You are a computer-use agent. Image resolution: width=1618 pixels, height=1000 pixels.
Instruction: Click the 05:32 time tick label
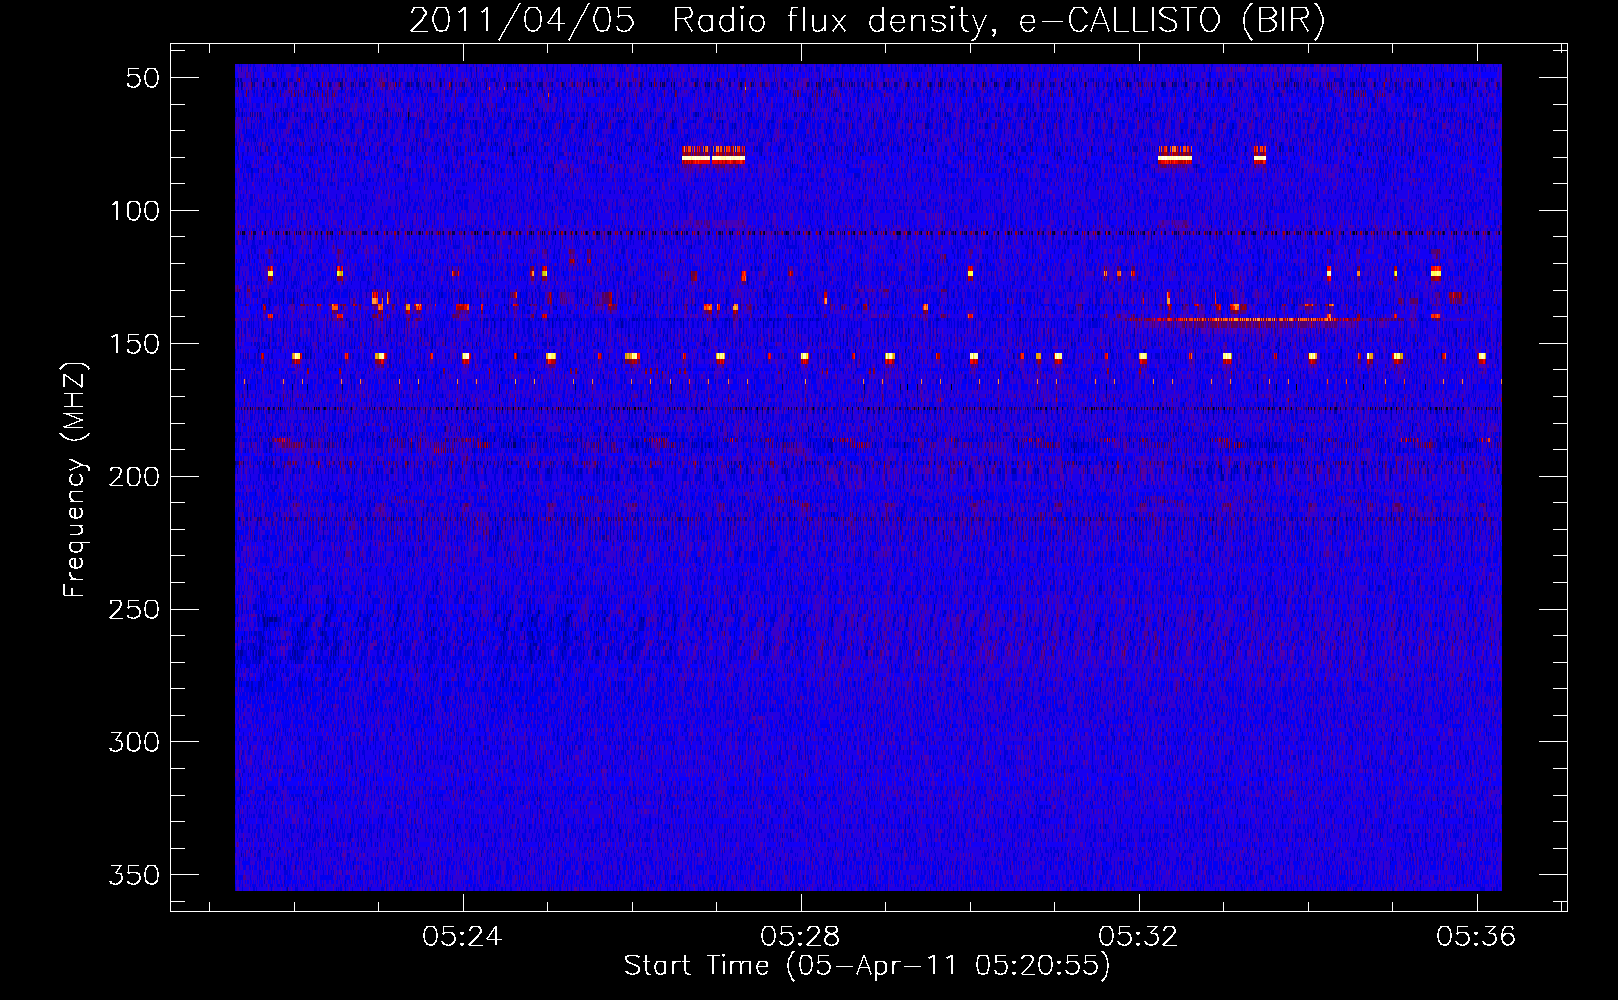click(1138, 937)
